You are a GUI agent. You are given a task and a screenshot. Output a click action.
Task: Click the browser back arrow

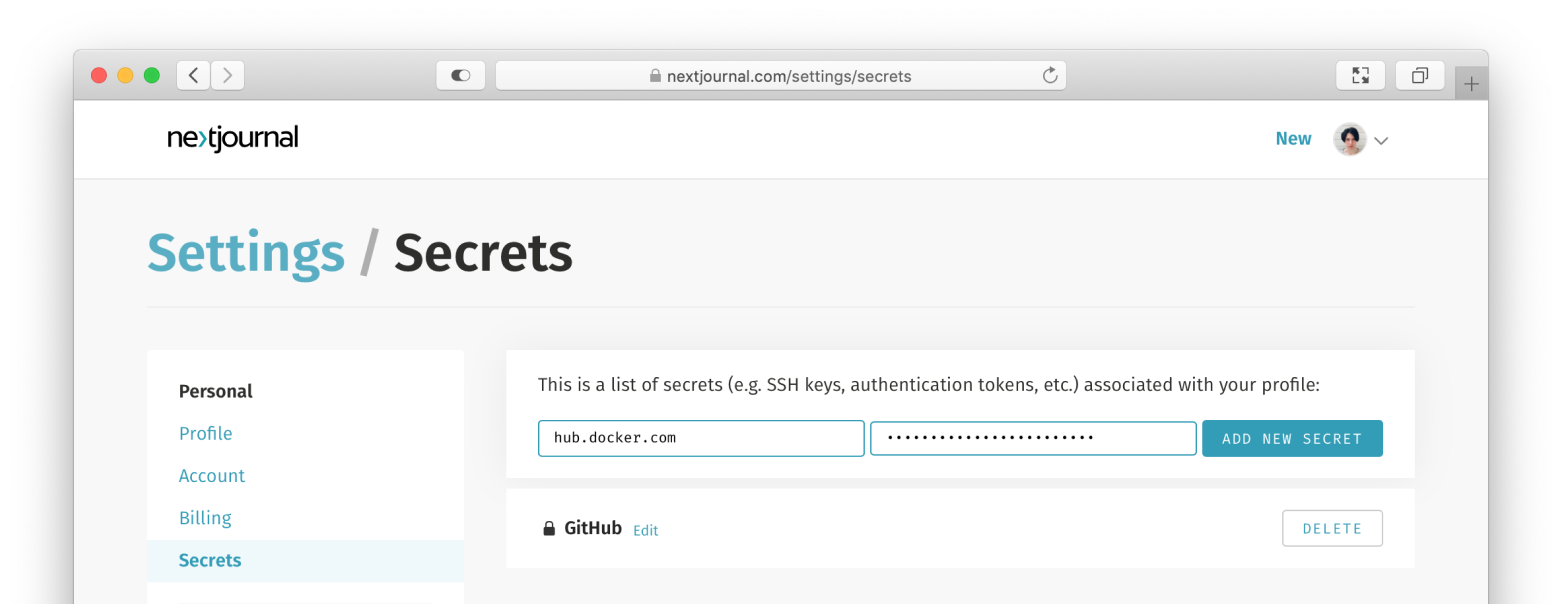point(194,75)
